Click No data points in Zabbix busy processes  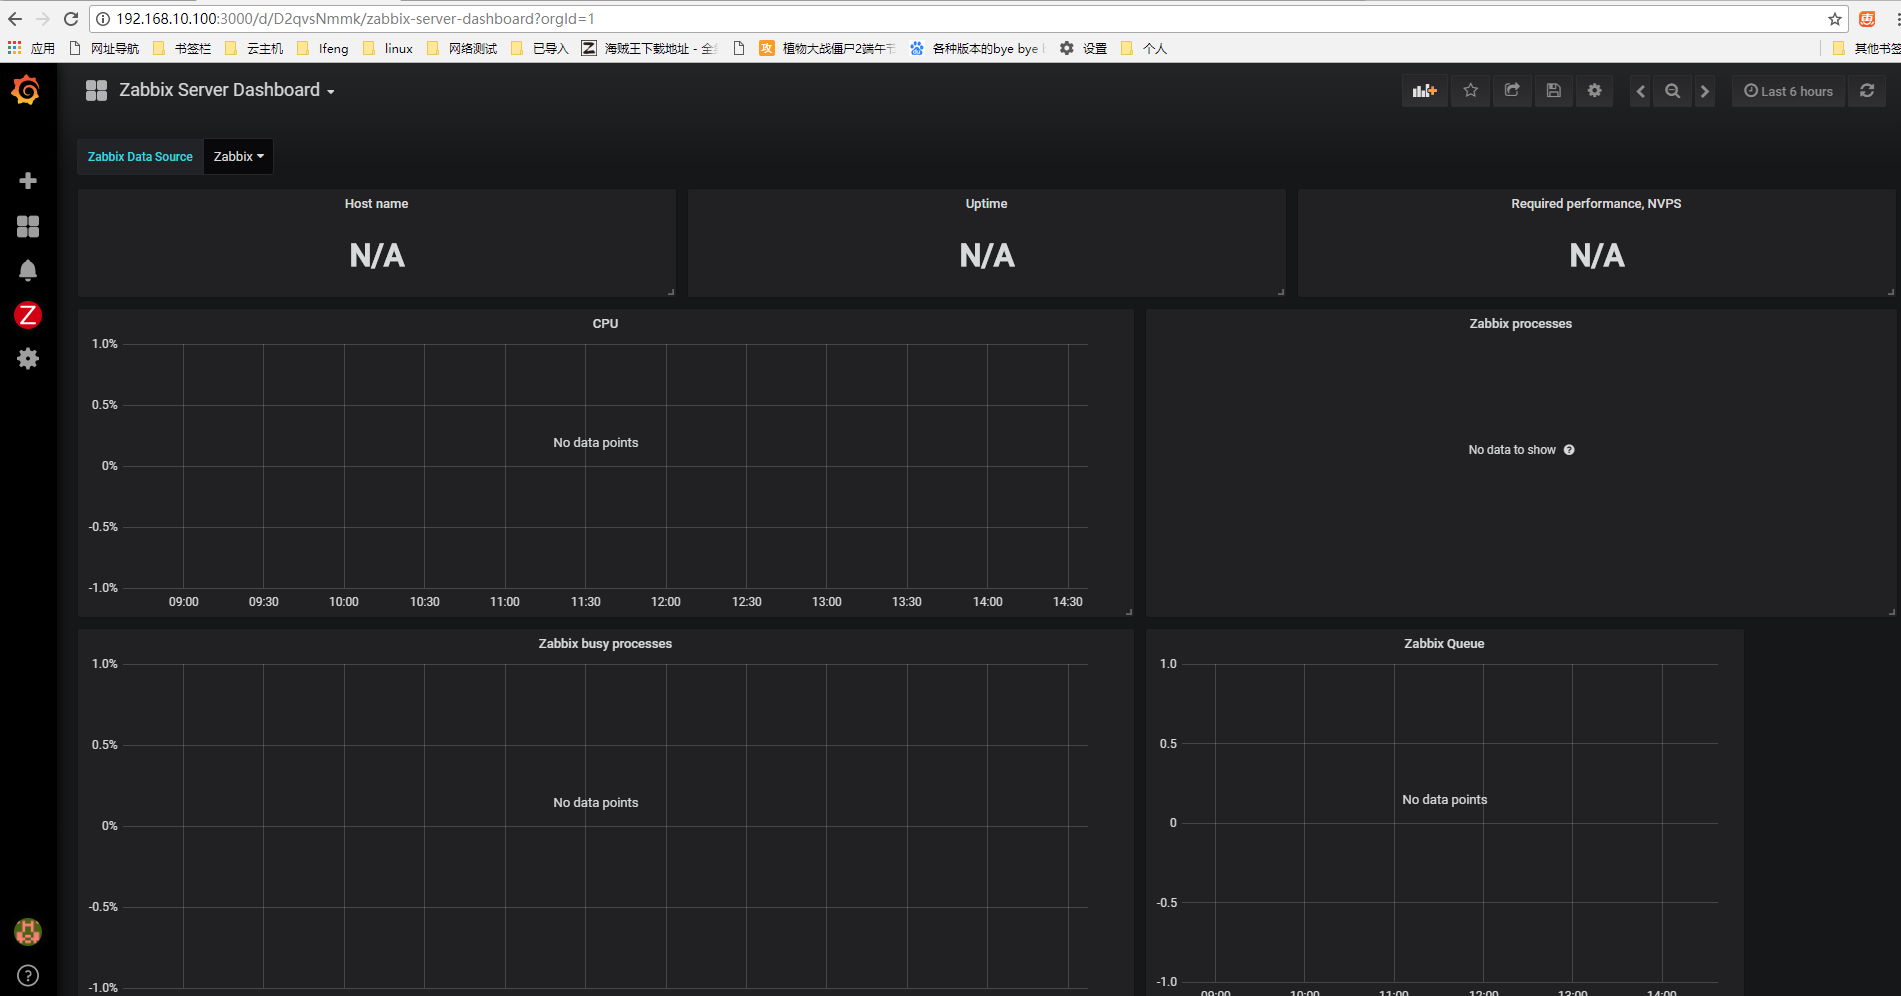tap(596, 803)
